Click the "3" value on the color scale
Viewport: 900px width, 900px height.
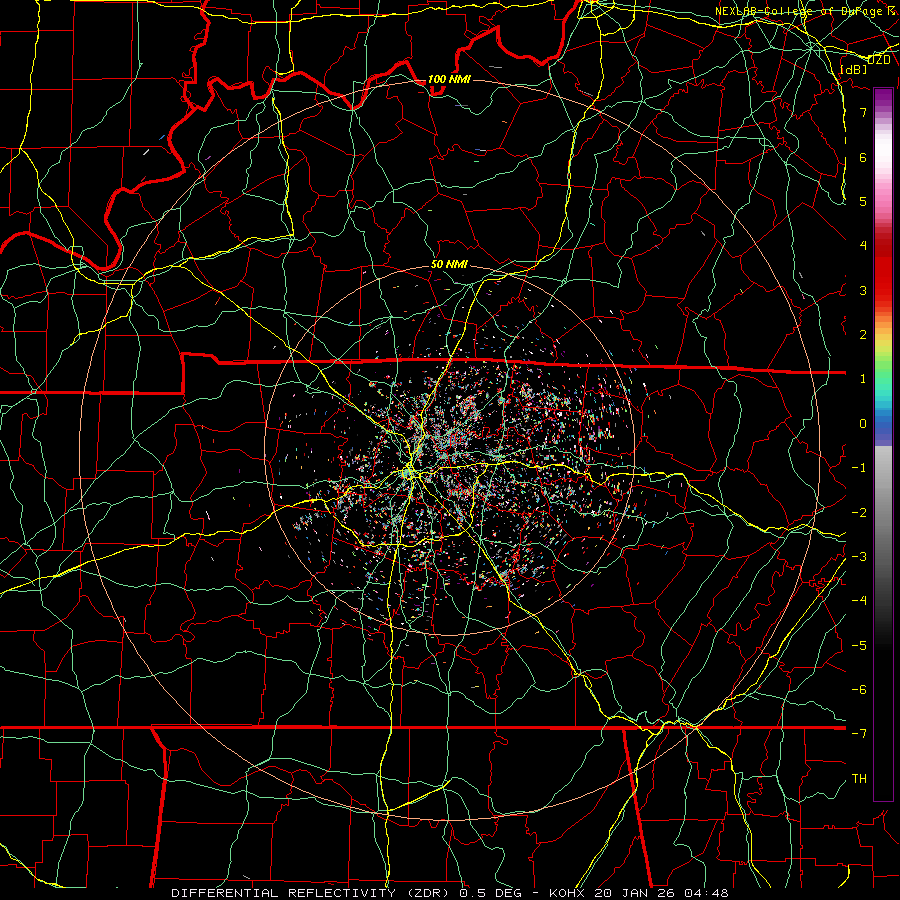tap(863, 290)
